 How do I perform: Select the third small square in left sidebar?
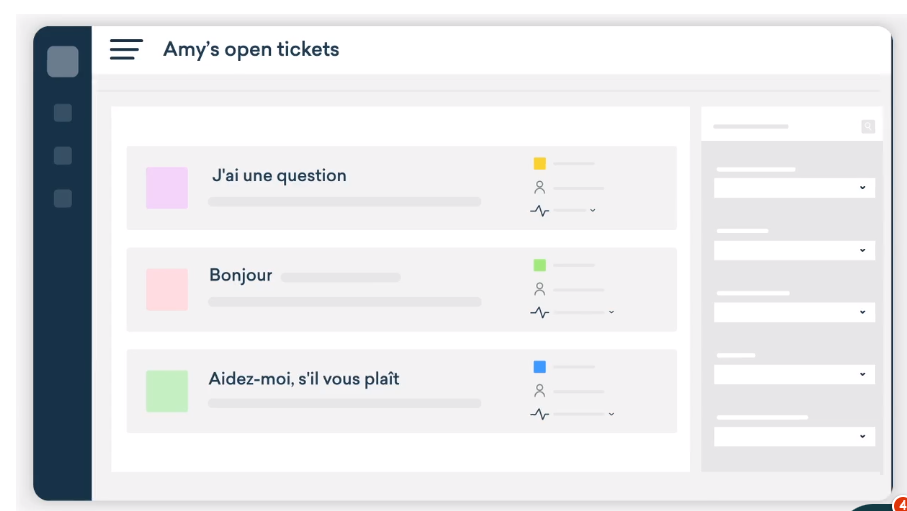tap(63, 199)
